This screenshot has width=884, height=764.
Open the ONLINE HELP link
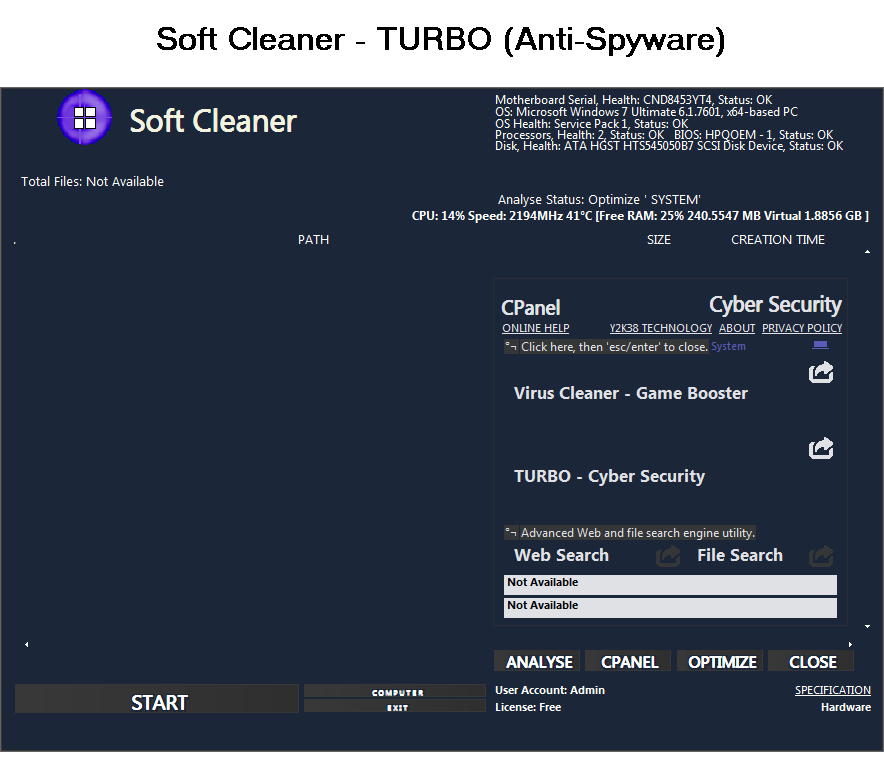536,328
